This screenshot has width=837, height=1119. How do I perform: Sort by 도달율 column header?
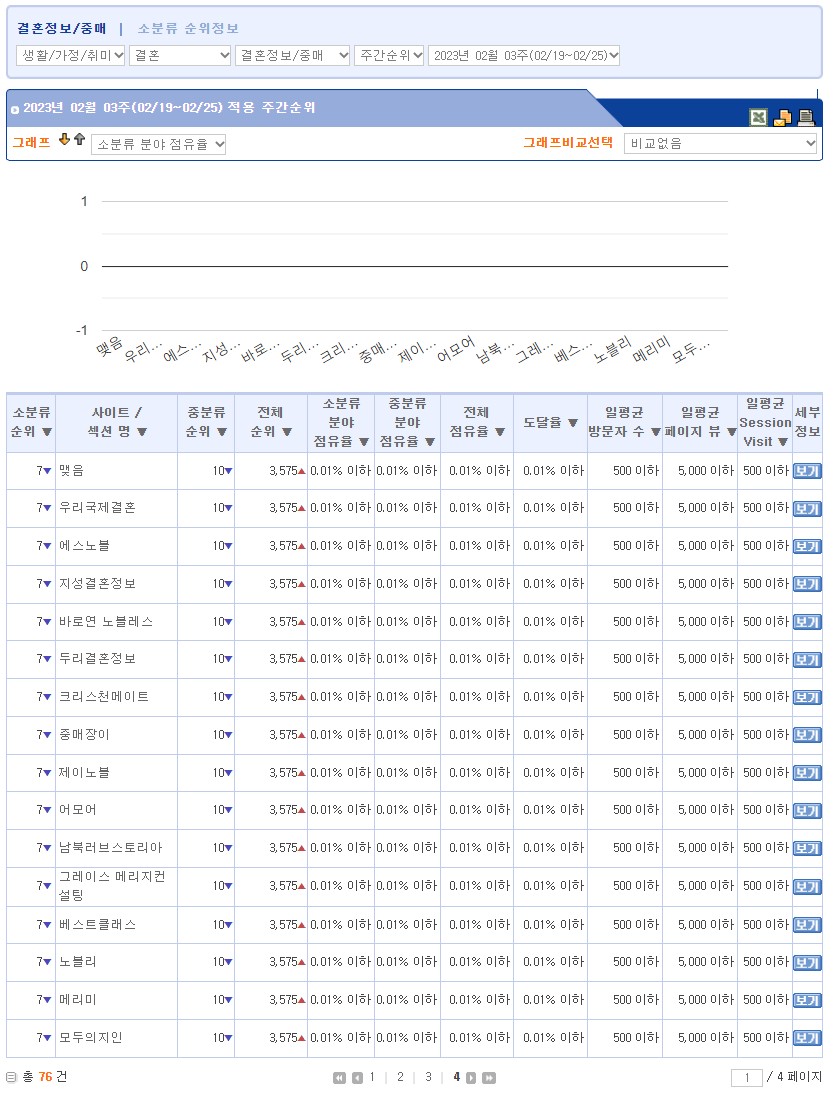pos(550,423)
